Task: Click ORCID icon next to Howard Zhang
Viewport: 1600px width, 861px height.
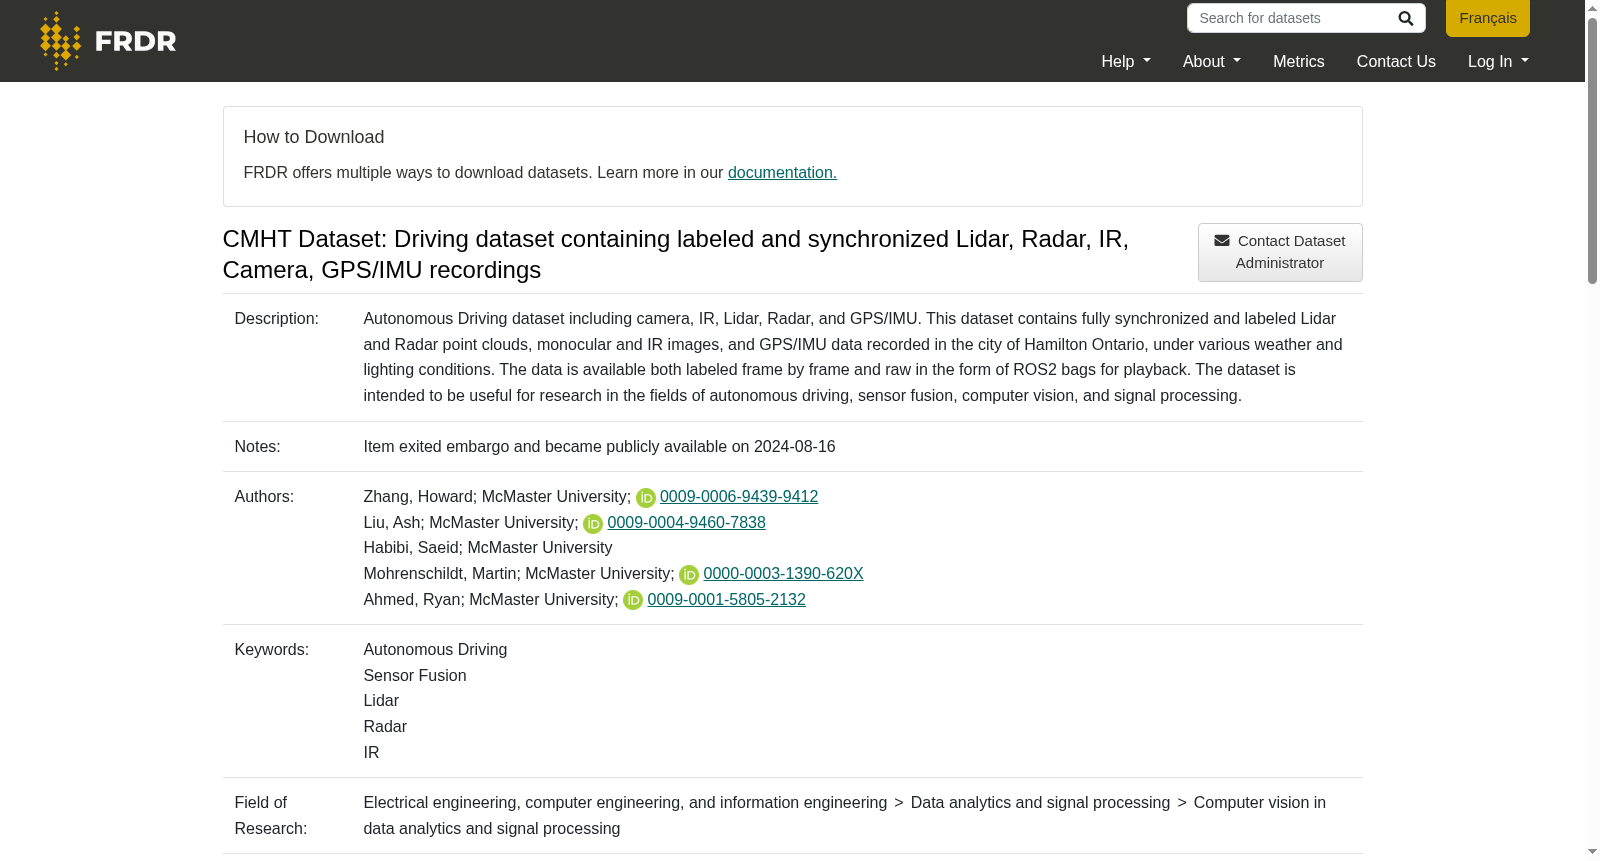Action: coord(646,498)
